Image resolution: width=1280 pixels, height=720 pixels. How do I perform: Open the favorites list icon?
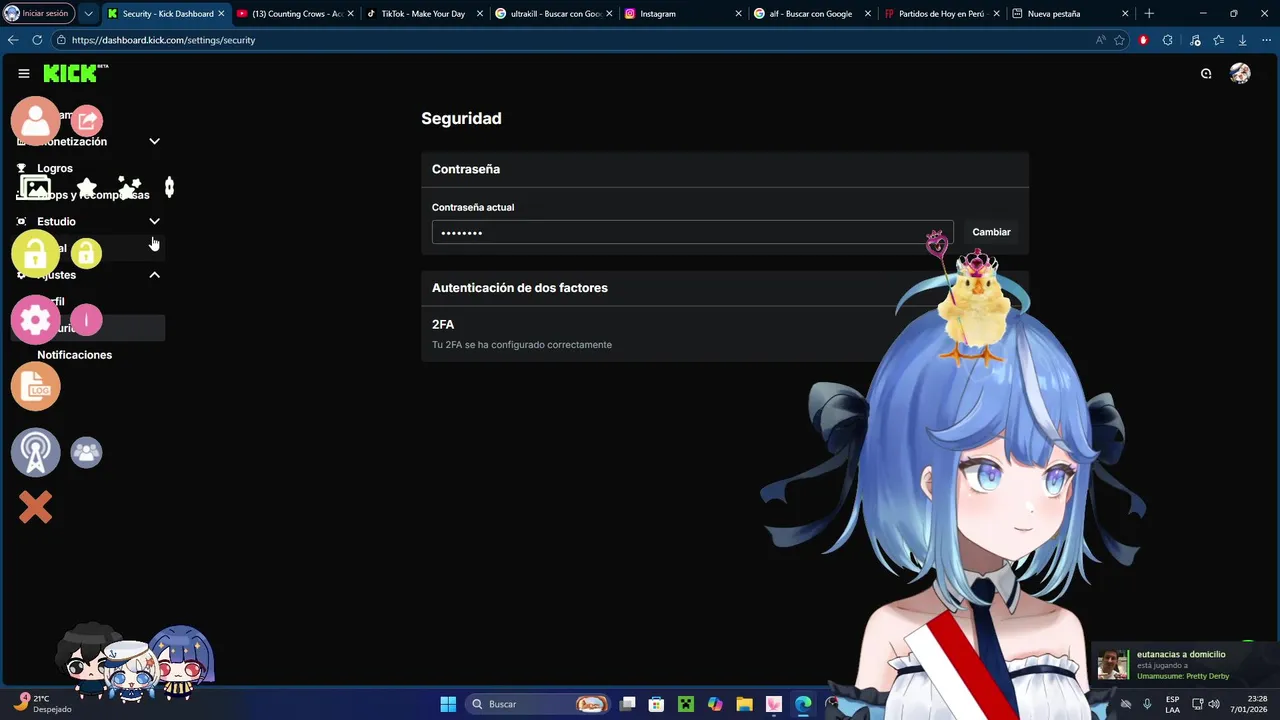1219,40
